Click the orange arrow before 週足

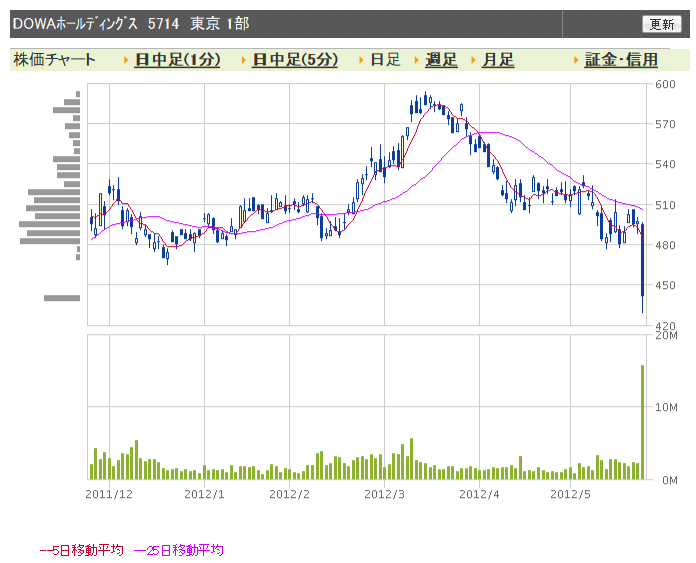[416, 60]
